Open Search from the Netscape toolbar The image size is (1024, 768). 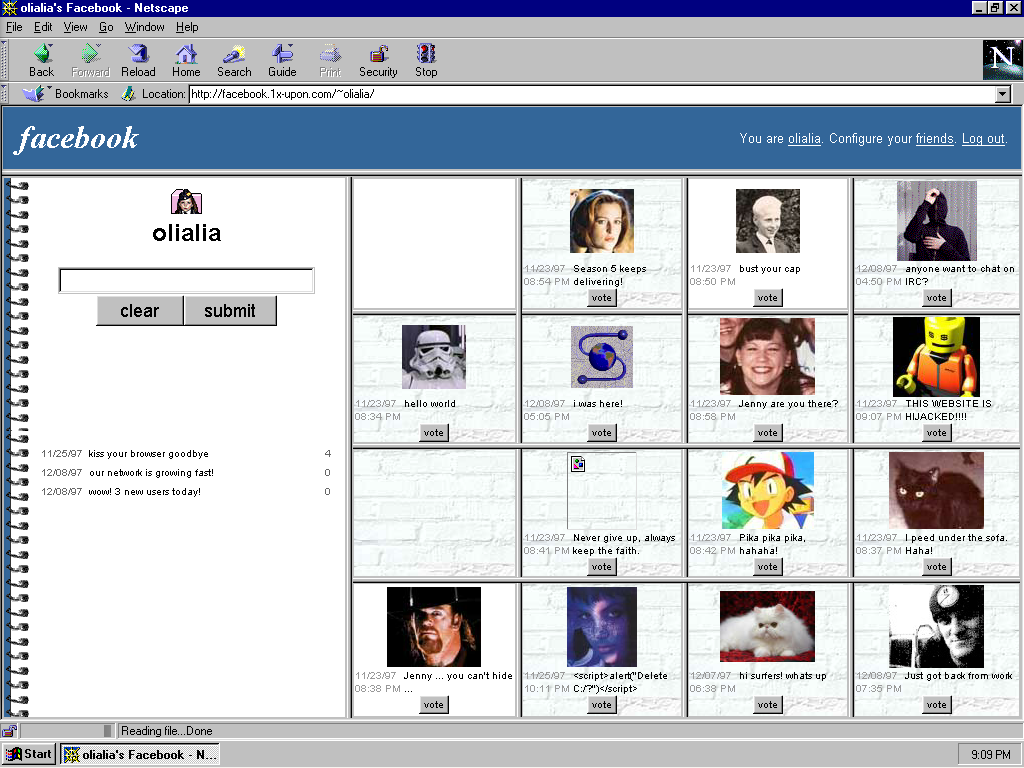click(234, 60)
